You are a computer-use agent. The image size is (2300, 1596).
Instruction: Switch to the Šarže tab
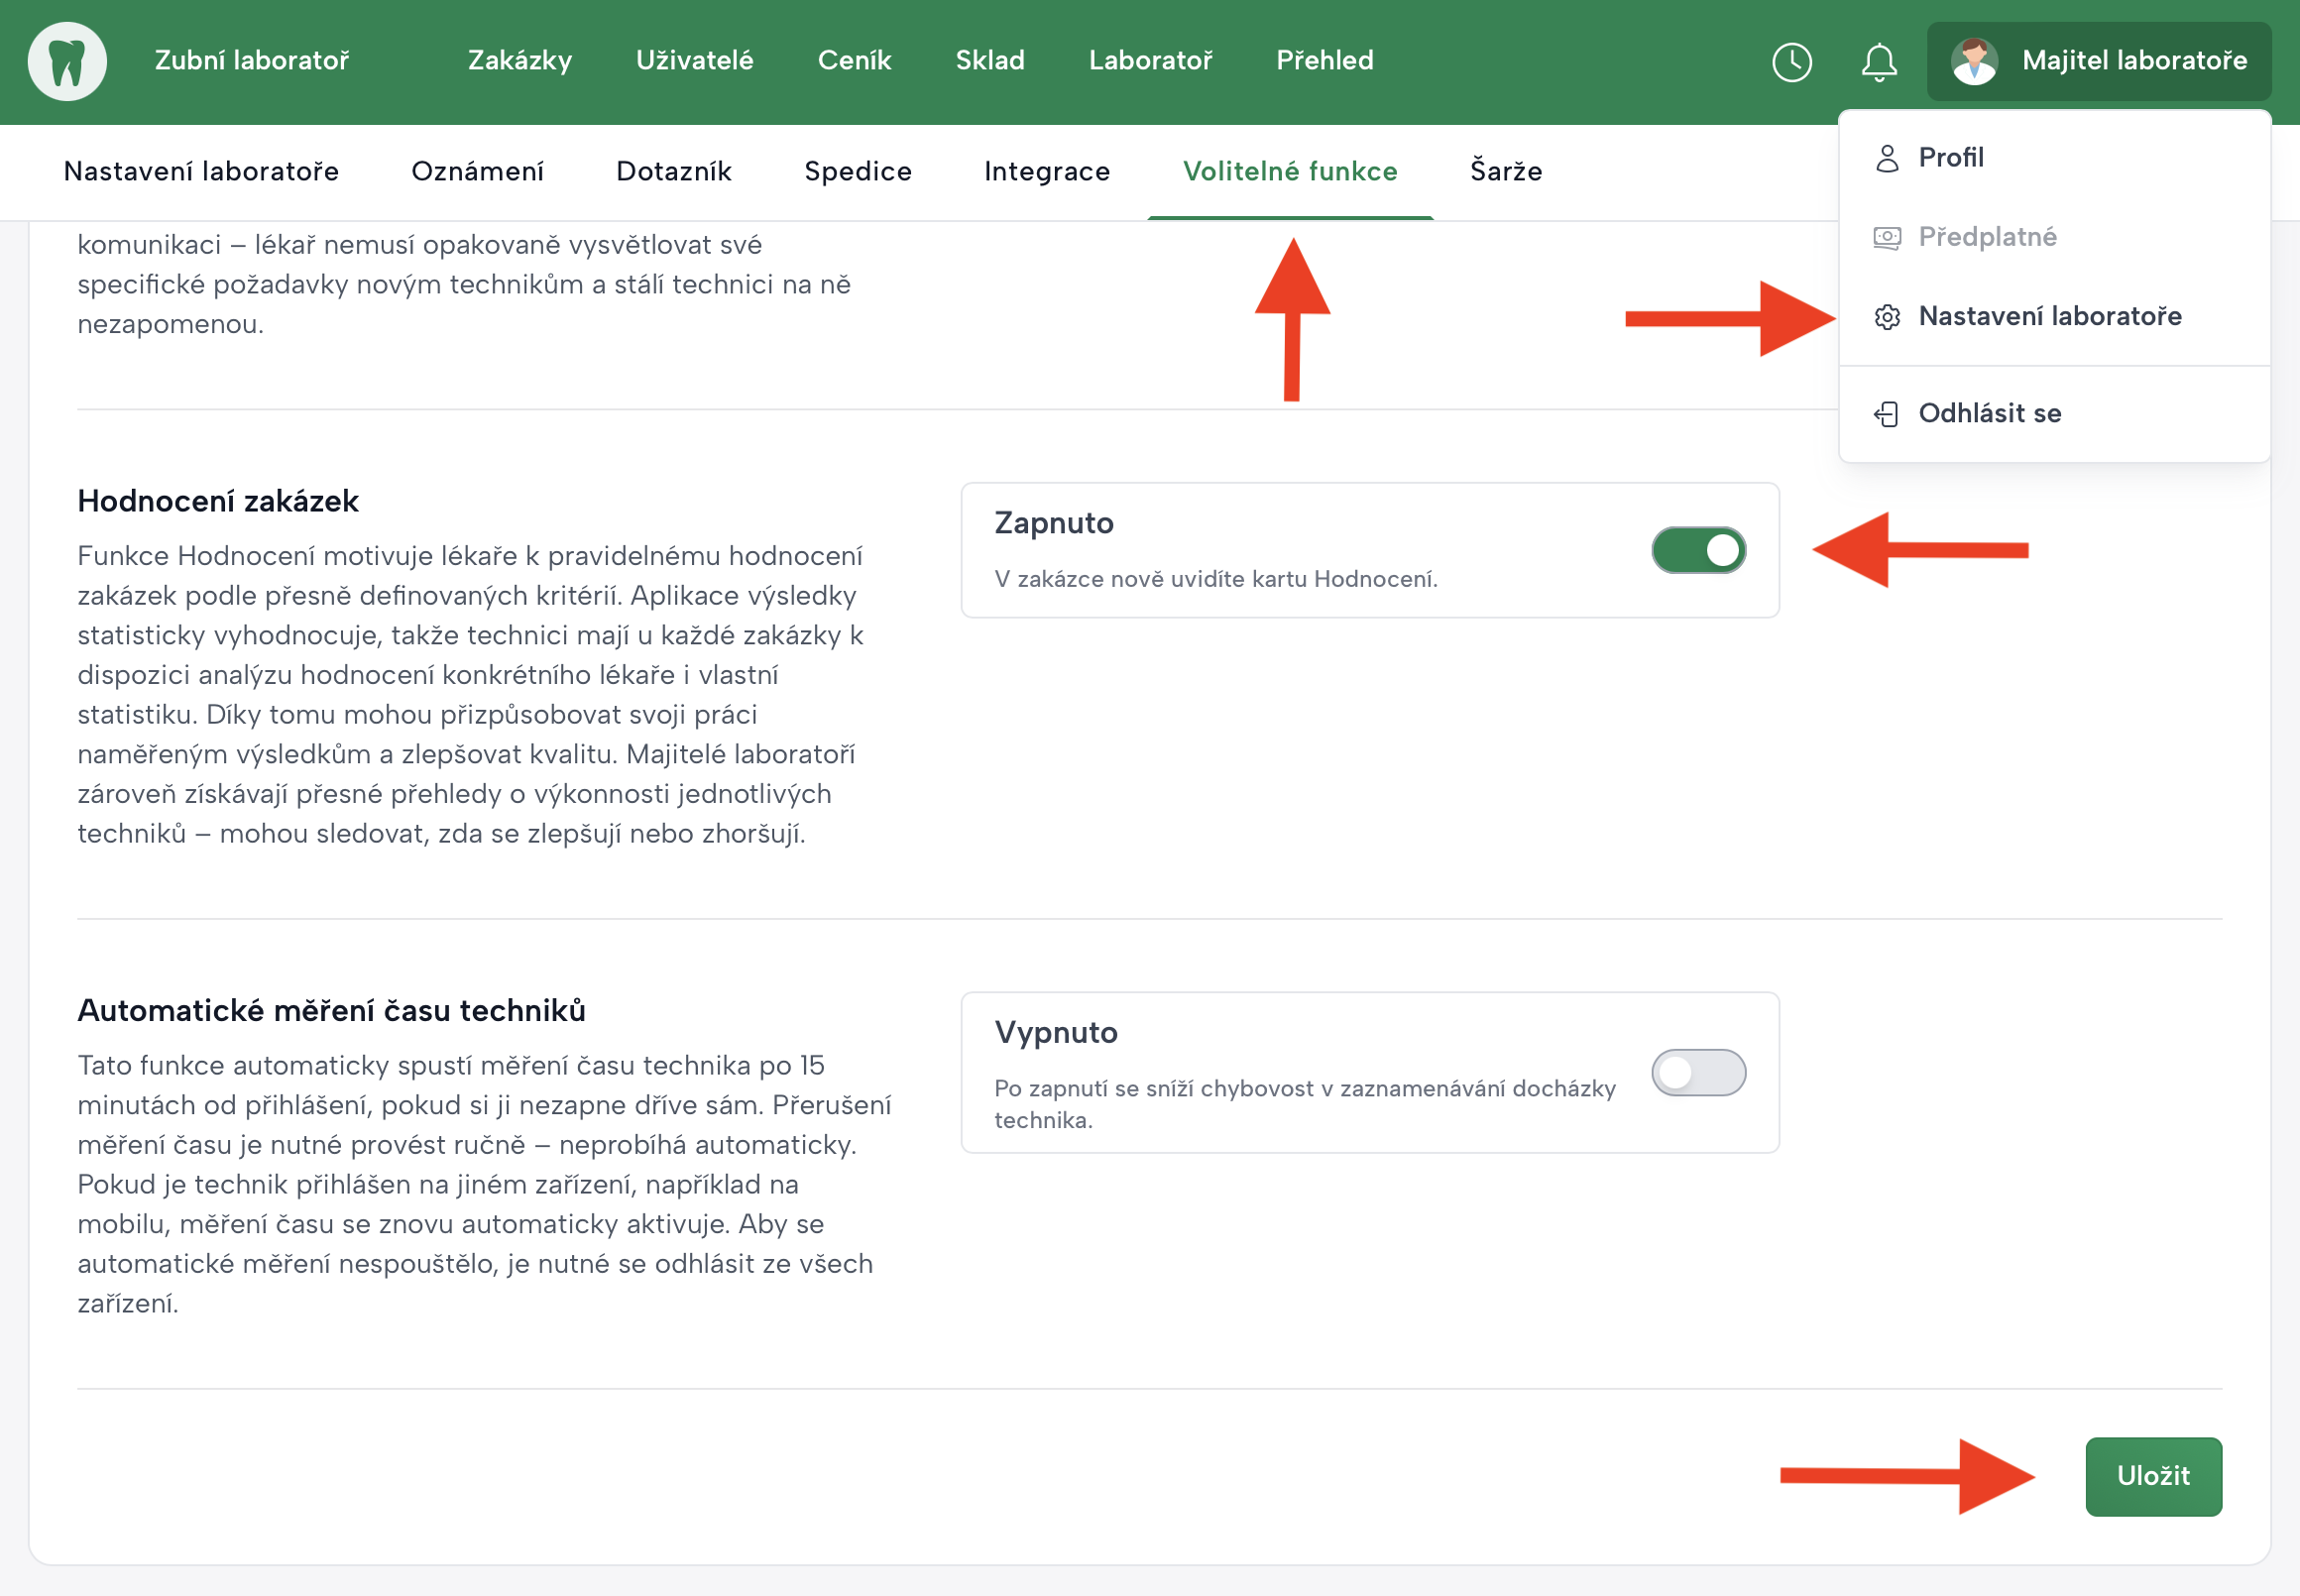(1505, 171)
